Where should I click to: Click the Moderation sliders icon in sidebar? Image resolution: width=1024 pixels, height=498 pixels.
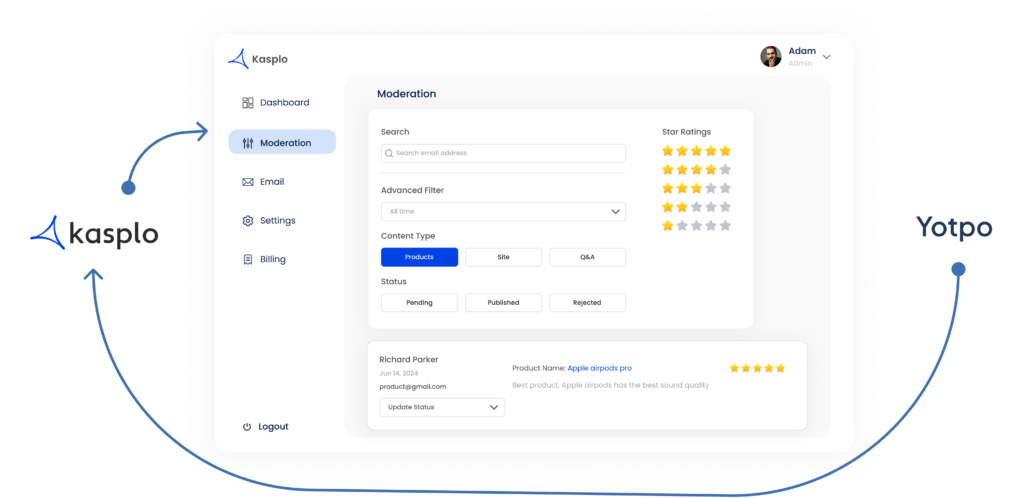click(x=248, y=143)
